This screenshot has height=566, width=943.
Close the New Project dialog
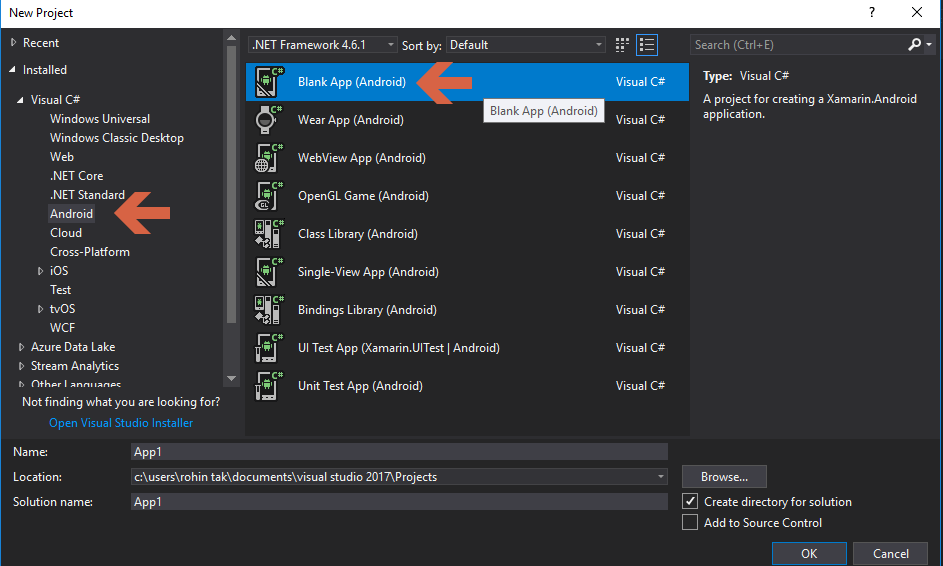[x=917, y=13]
